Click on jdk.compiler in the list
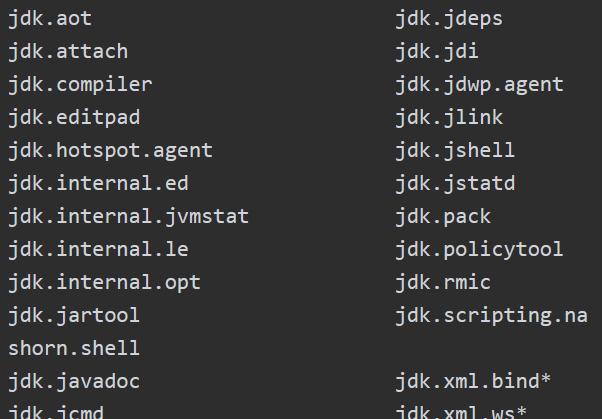 (80, 85)
